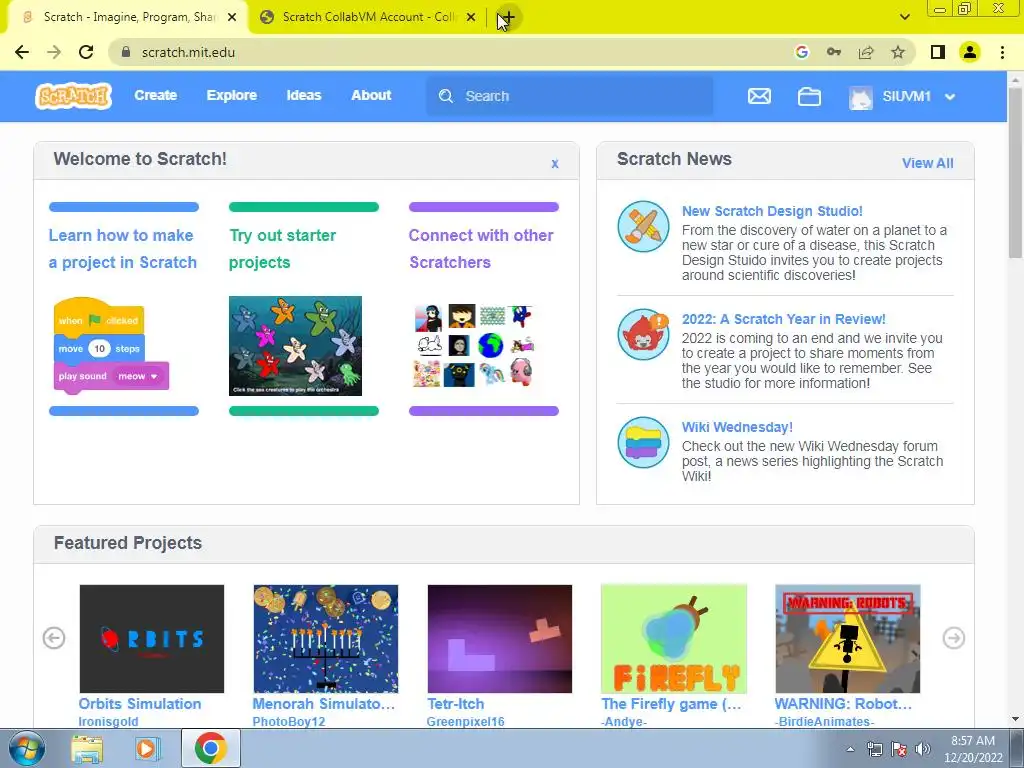Click the taskbar clock showing 8:57 AM
Screen dimensions: 1024x768
[x=973, y=749]
